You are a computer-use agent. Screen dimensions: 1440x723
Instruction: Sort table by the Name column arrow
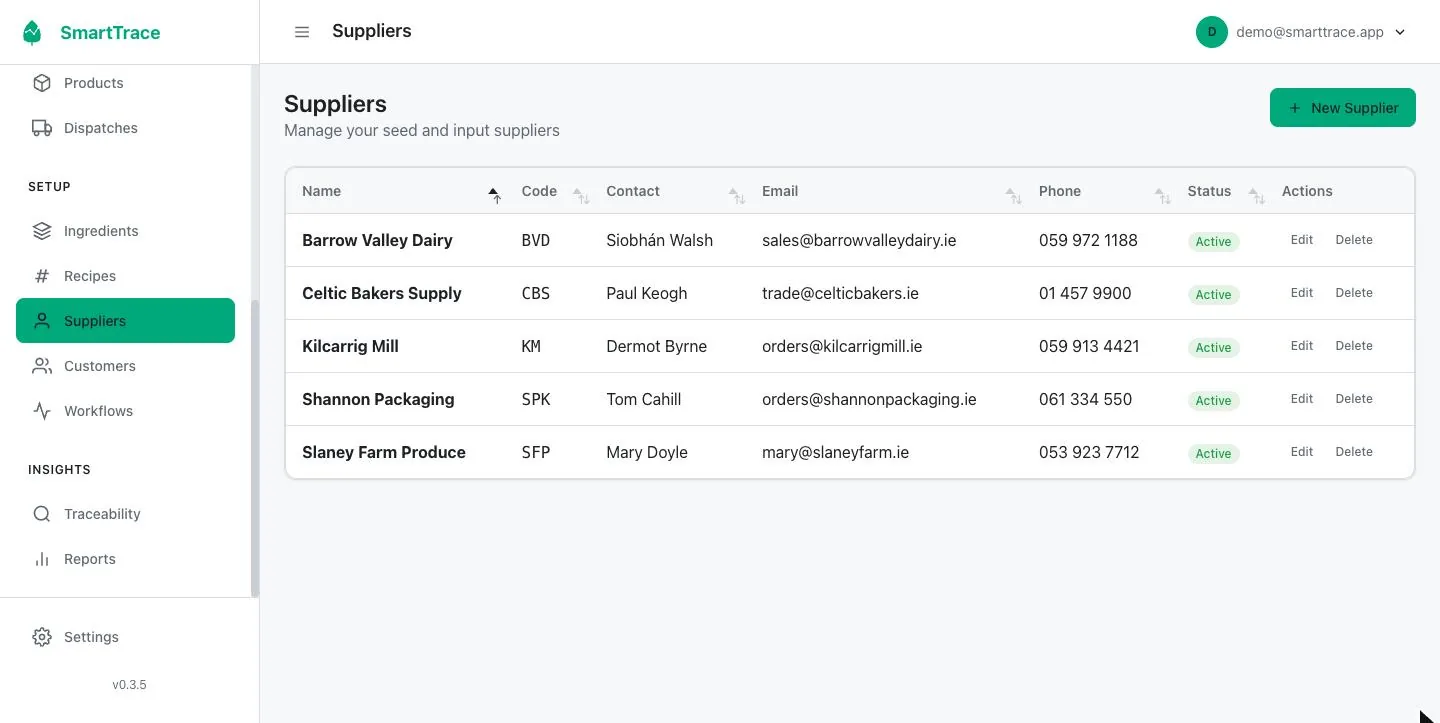494,195
